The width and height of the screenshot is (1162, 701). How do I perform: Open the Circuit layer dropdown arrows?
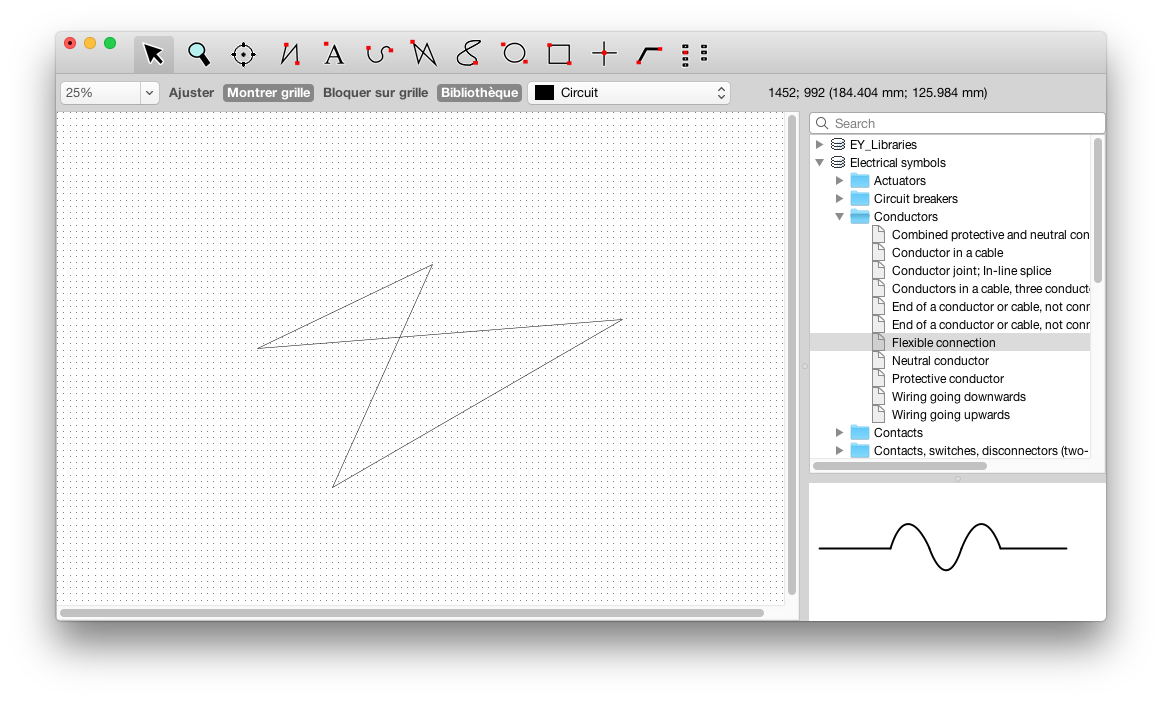(721, 93)
